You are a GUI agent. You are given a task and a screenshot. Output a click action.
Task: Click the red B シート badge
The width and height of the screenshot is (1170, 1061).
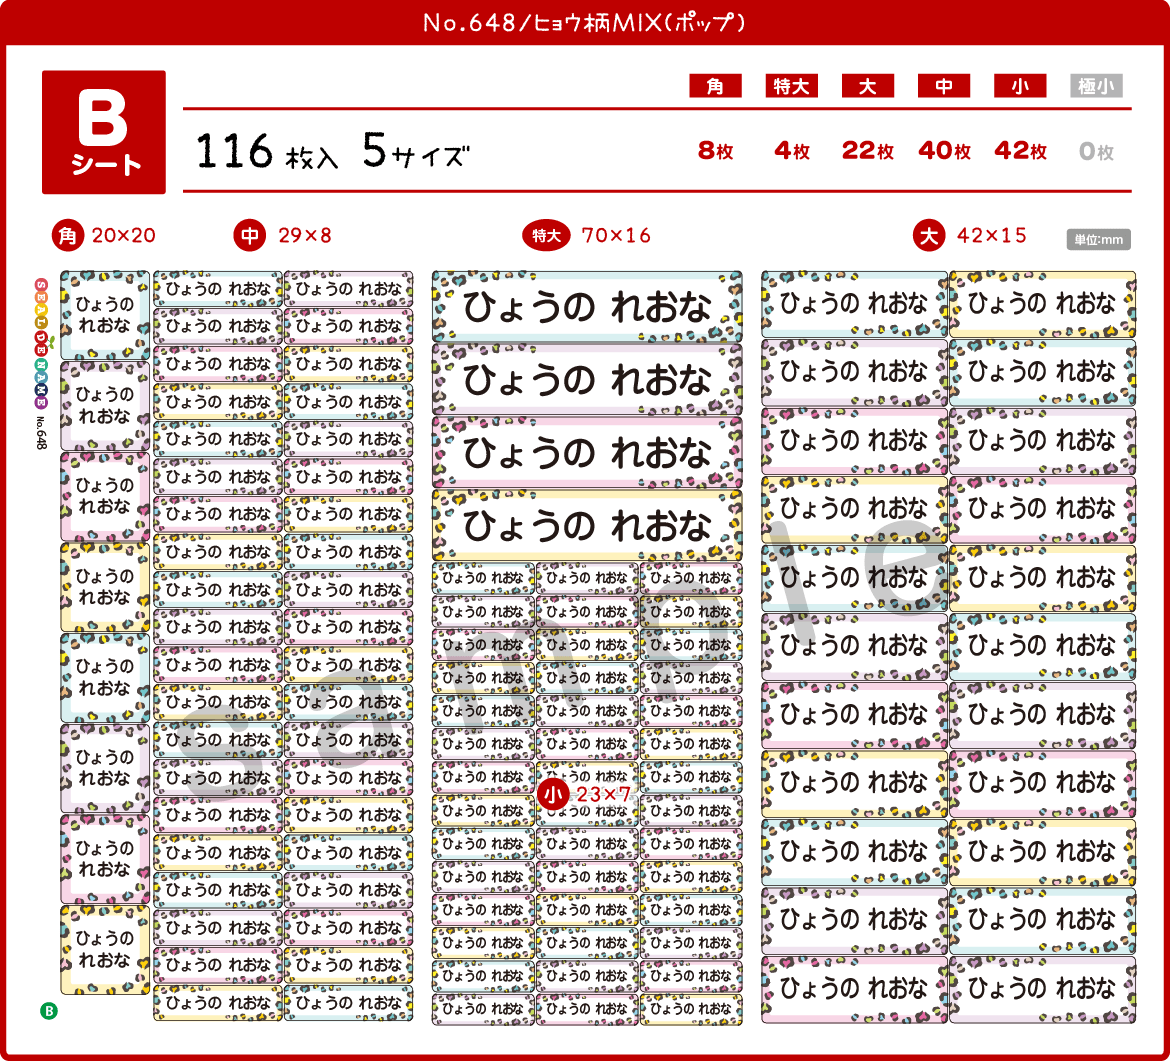pyautogui.click(x=104, y=132)
